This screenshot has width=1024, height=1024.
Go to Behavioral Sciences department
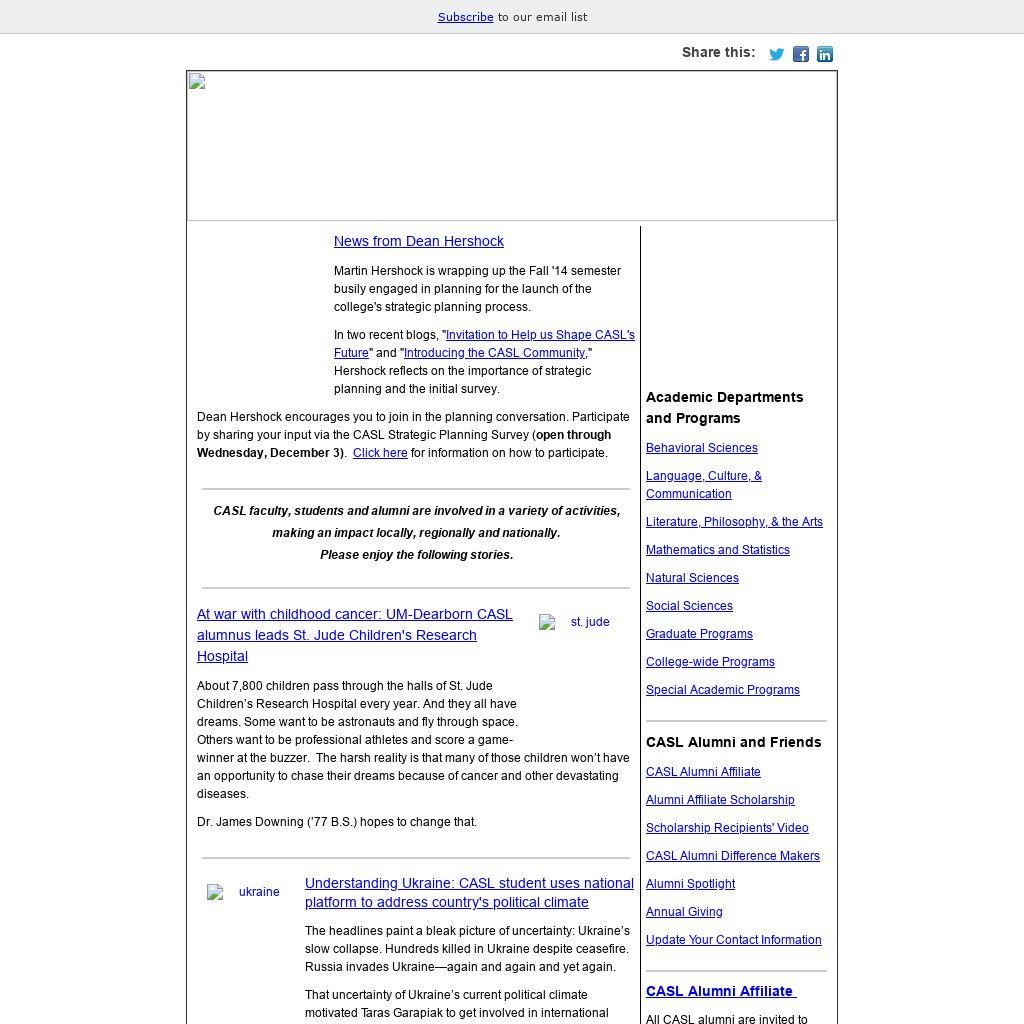701,448
